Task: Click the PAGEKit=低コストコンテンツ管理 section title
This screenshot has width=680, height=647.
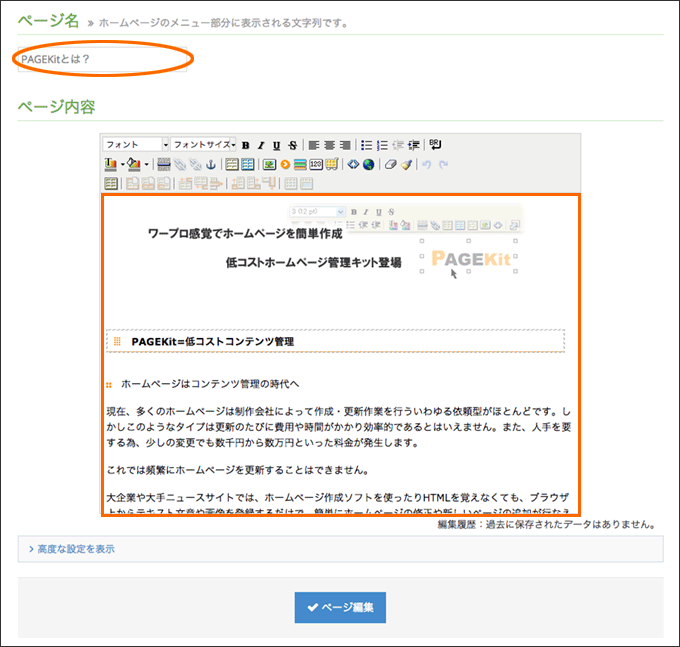Action: [x=212, y=342]
